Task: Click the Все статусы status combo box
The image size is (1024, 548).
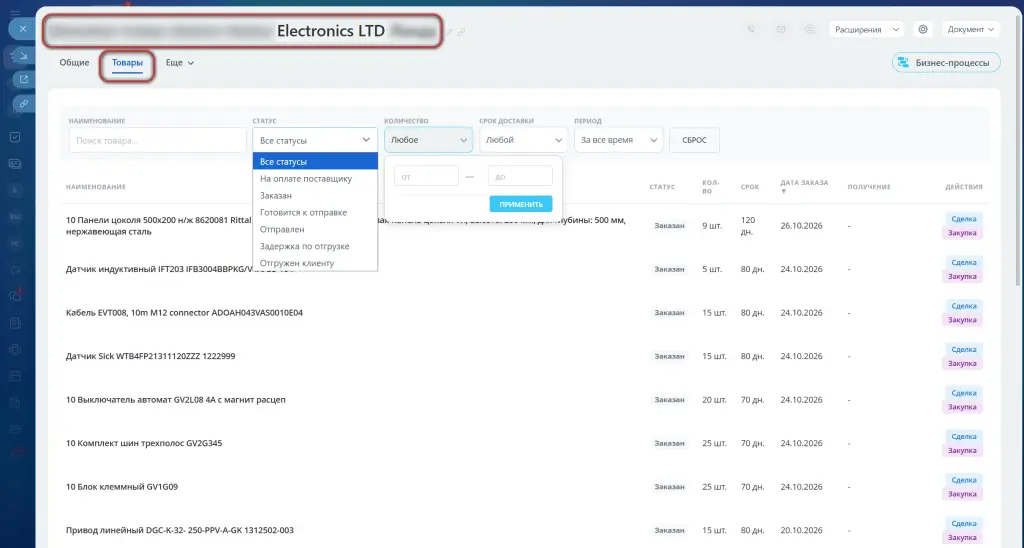Action: pos(315,140)
